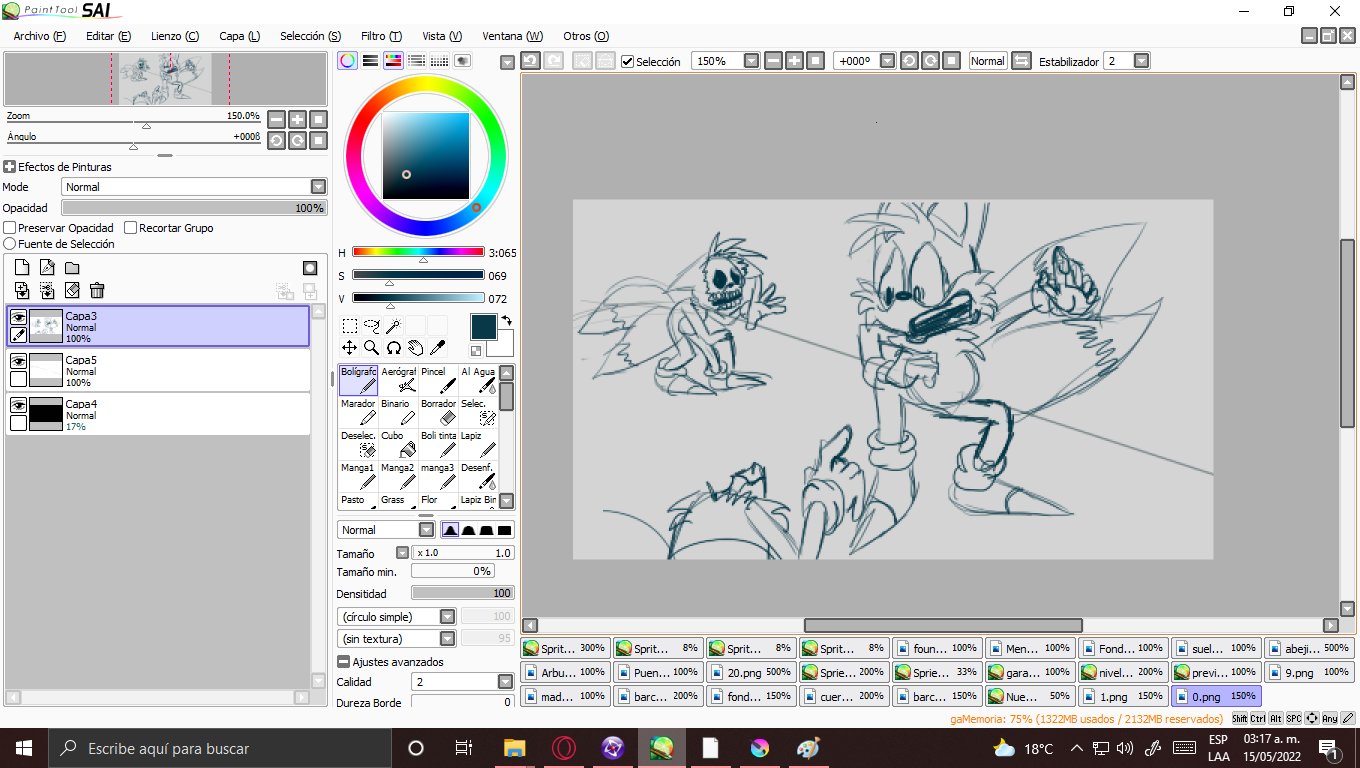Viewport: 1360px width, 768px height.
Task: Open the Editar menu
Action: (109, 36)
